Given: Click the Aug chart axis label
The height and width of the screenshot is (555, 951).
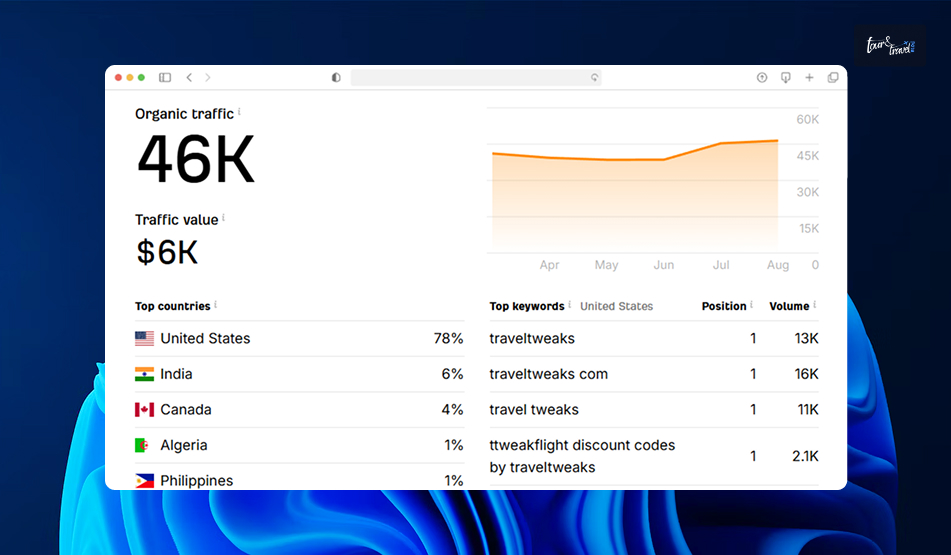Looking at the screenshot, I should coord(778,265).
